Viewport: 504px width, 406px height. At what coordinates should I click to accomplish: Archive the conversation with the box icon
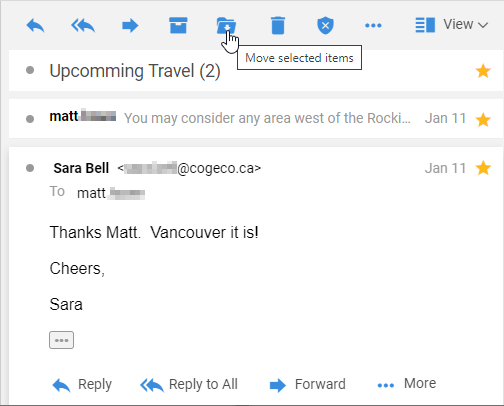(178, 26)
